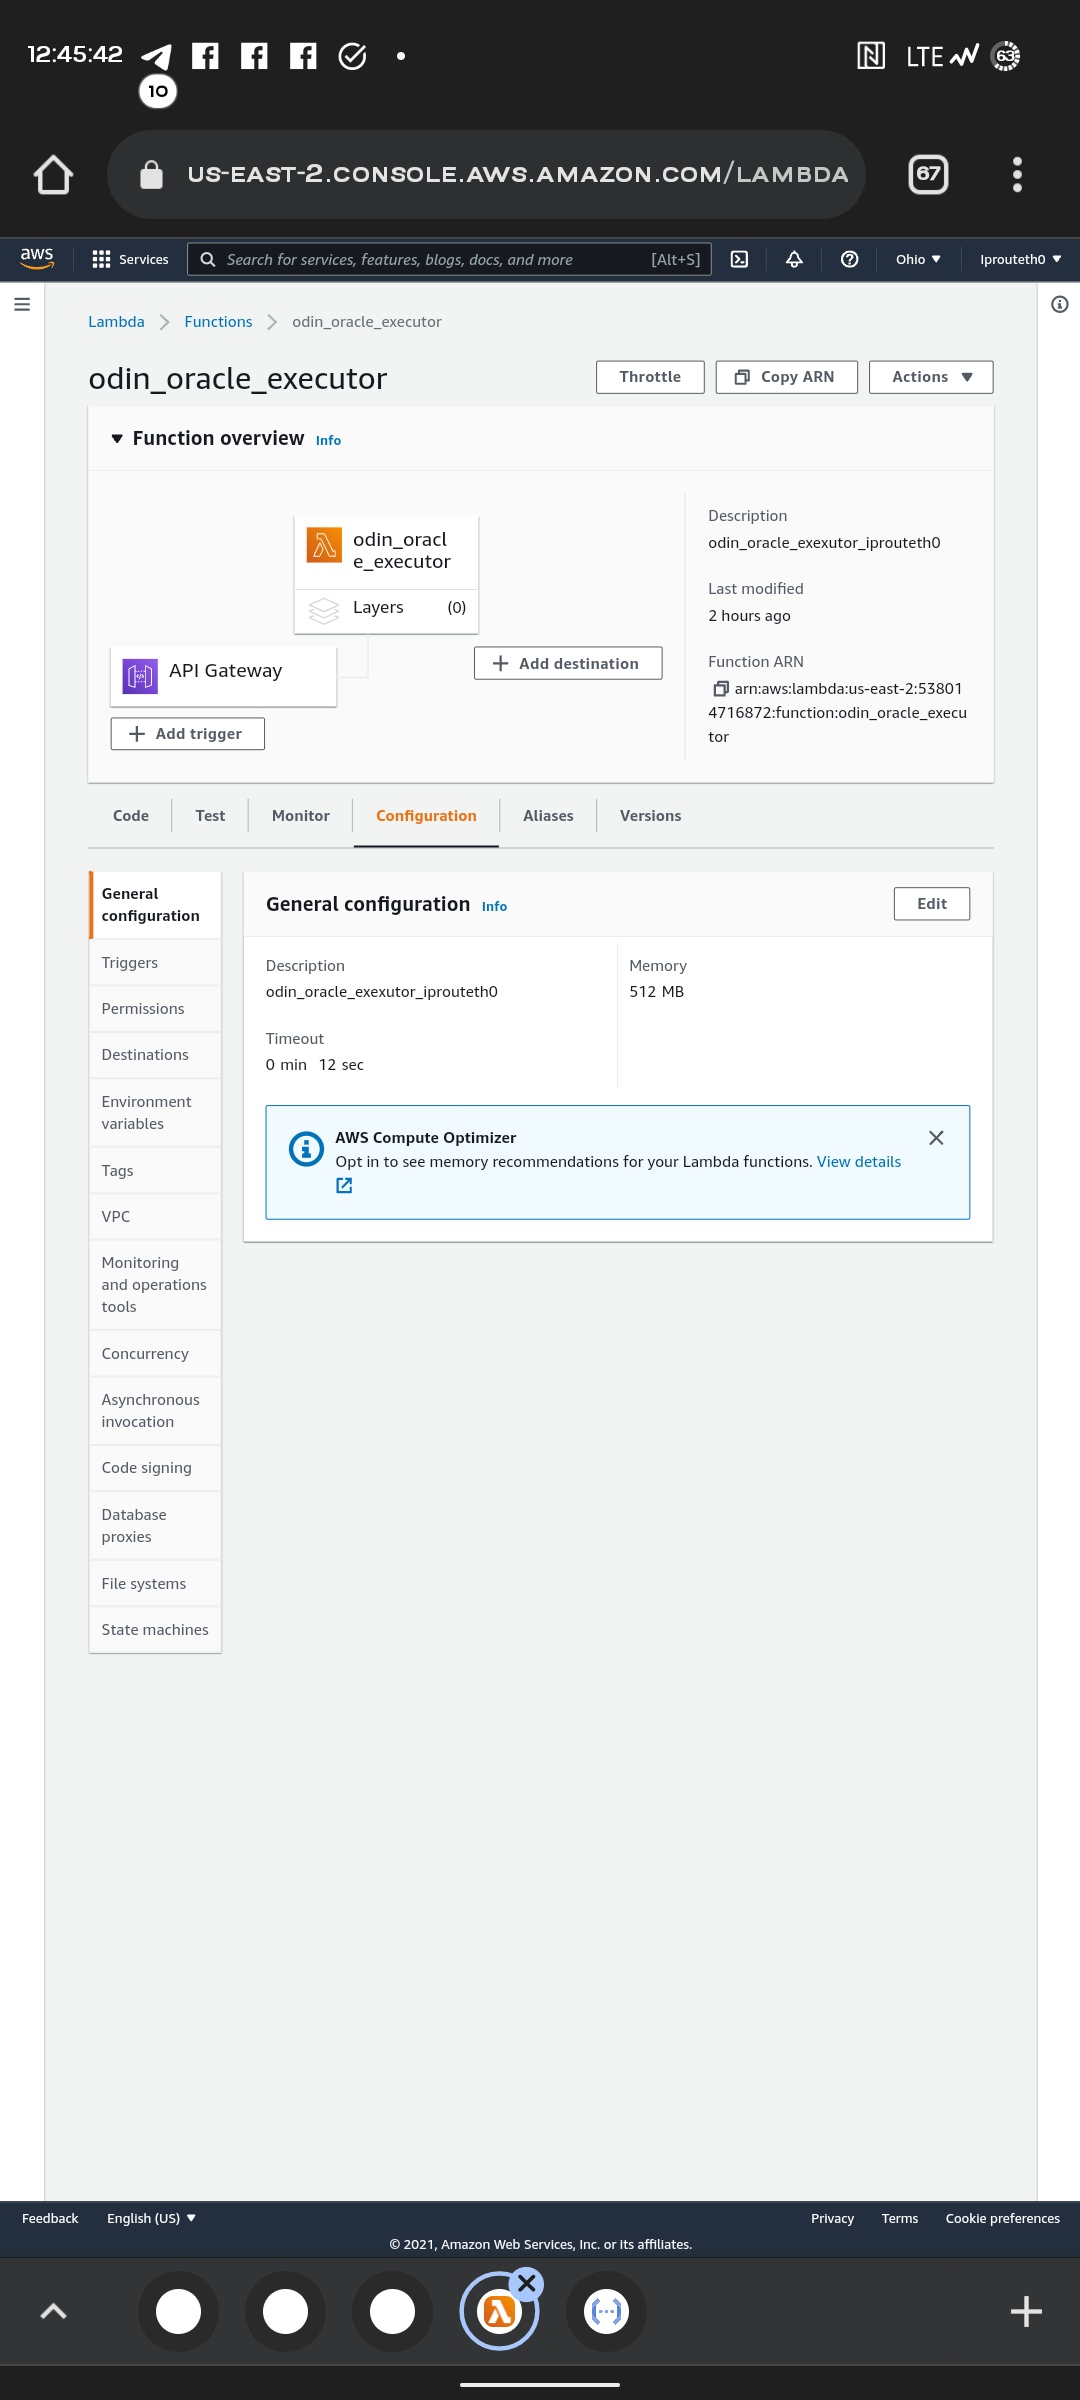Open the help question mark menu
The height and width of the screenshot is (2400, 1080).
point(849,259)
